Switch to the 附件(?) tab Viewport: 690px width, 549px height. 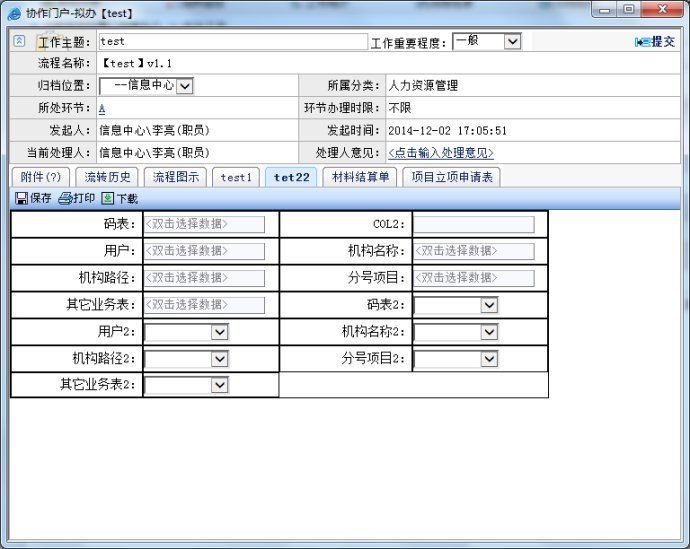tap(40, 177)
